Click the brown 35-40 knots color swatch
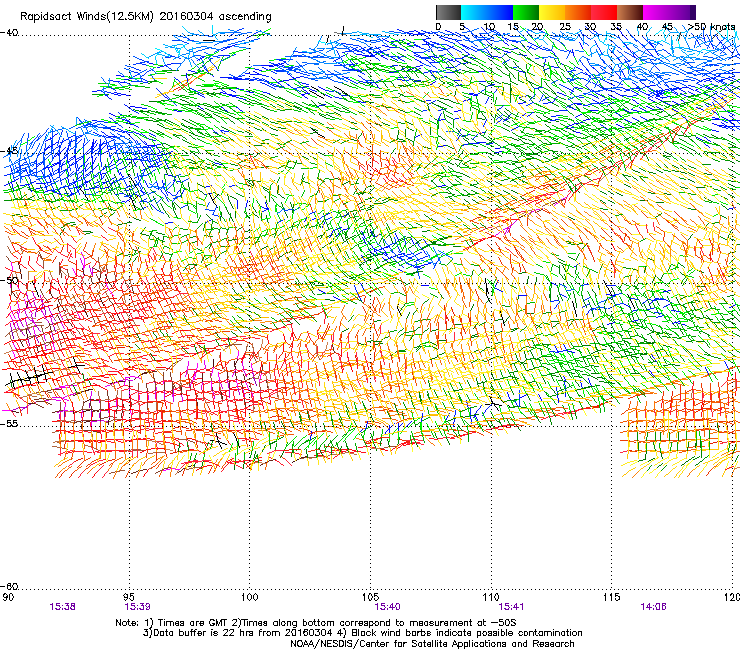740x650 pixels. [630, 12]
